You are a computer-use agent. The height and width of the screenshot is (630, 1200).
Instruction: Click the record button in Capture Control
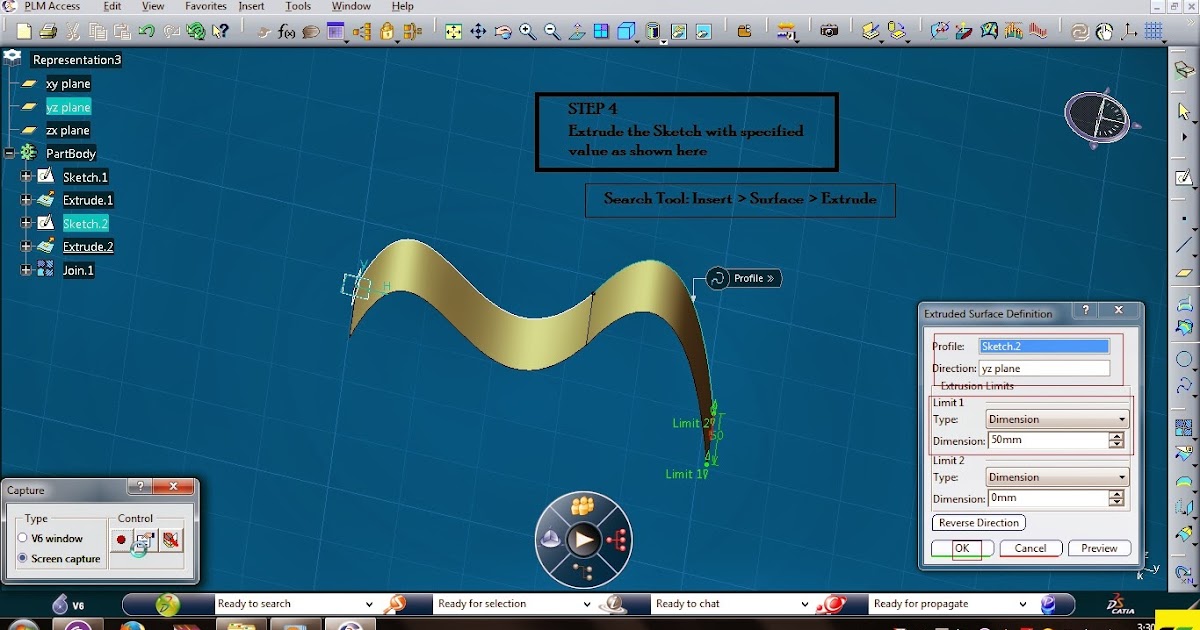coord(121,538)
